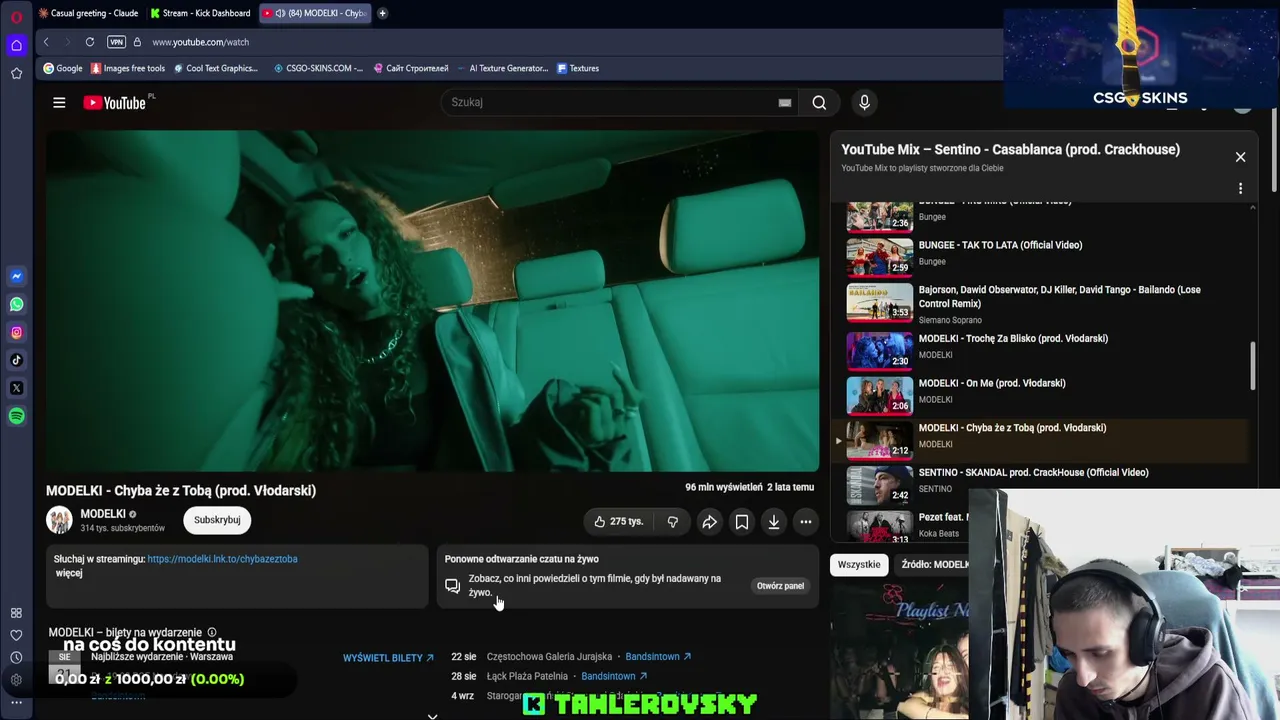Open Opera sidebar home icon
1280x720 pixels.
pos(16,45)
